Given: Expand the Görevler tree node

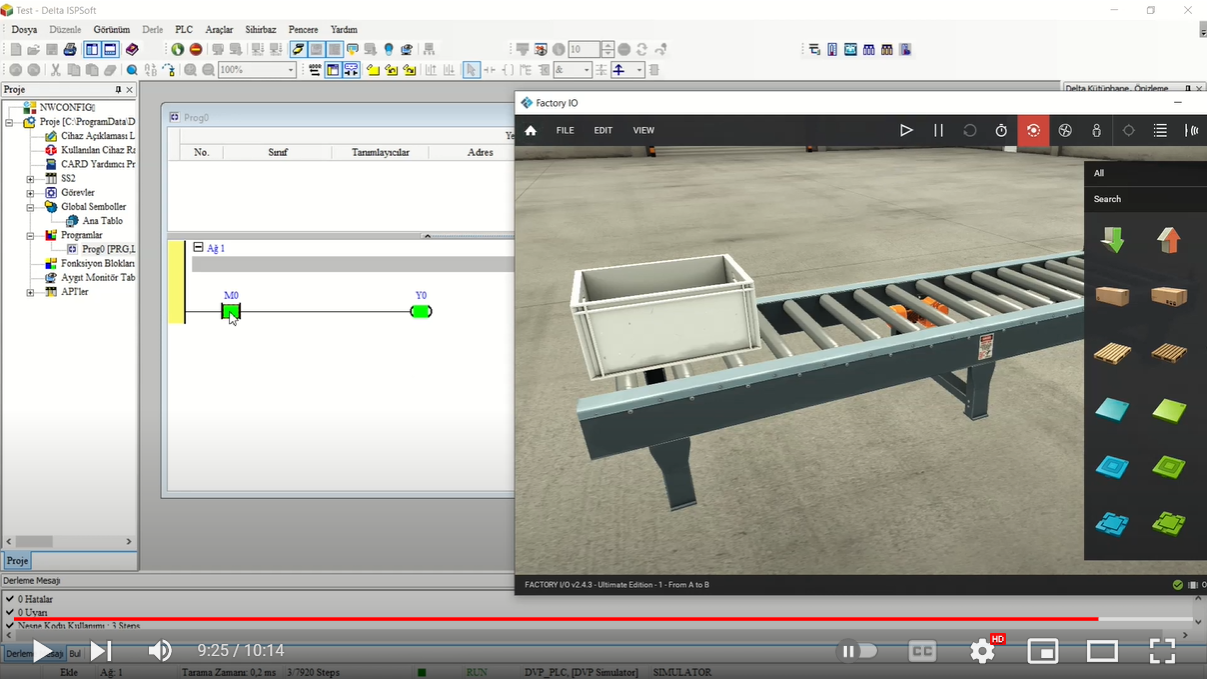Looking at the screenshot, I should click(x=30, y=193).
